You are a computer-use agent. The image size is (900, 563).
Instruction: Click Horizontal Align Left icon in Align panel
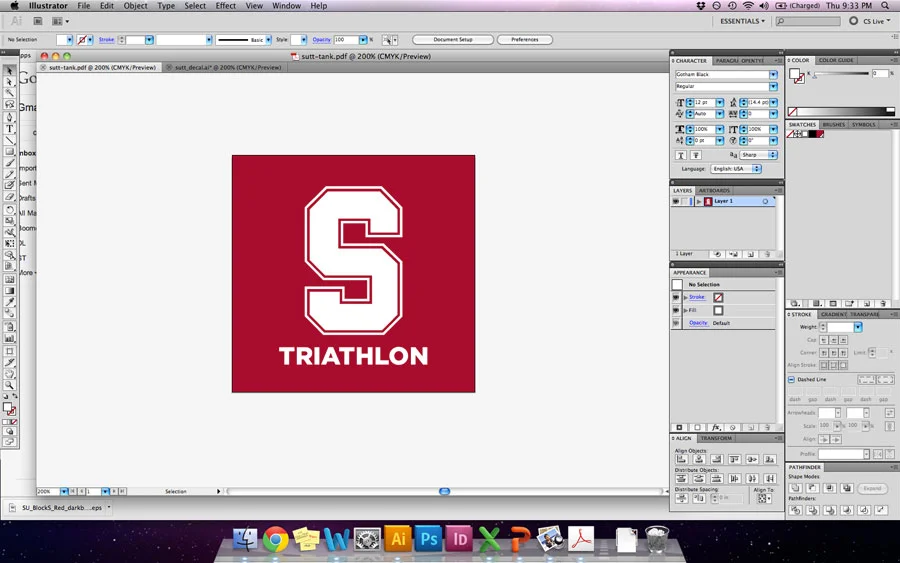[x=681, y=459]
